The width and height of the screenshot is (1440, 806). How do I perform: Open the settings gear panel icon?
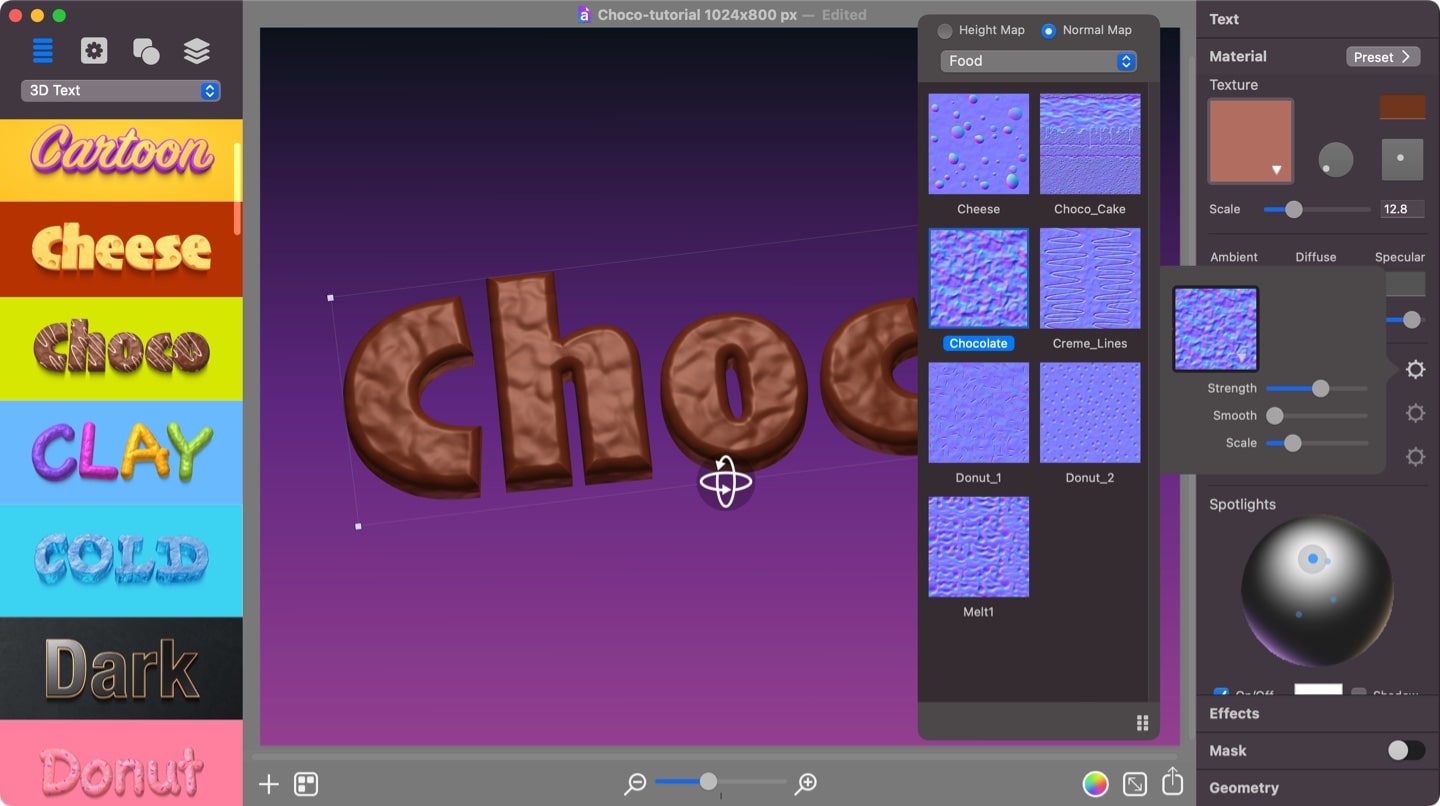click(94, 50)
